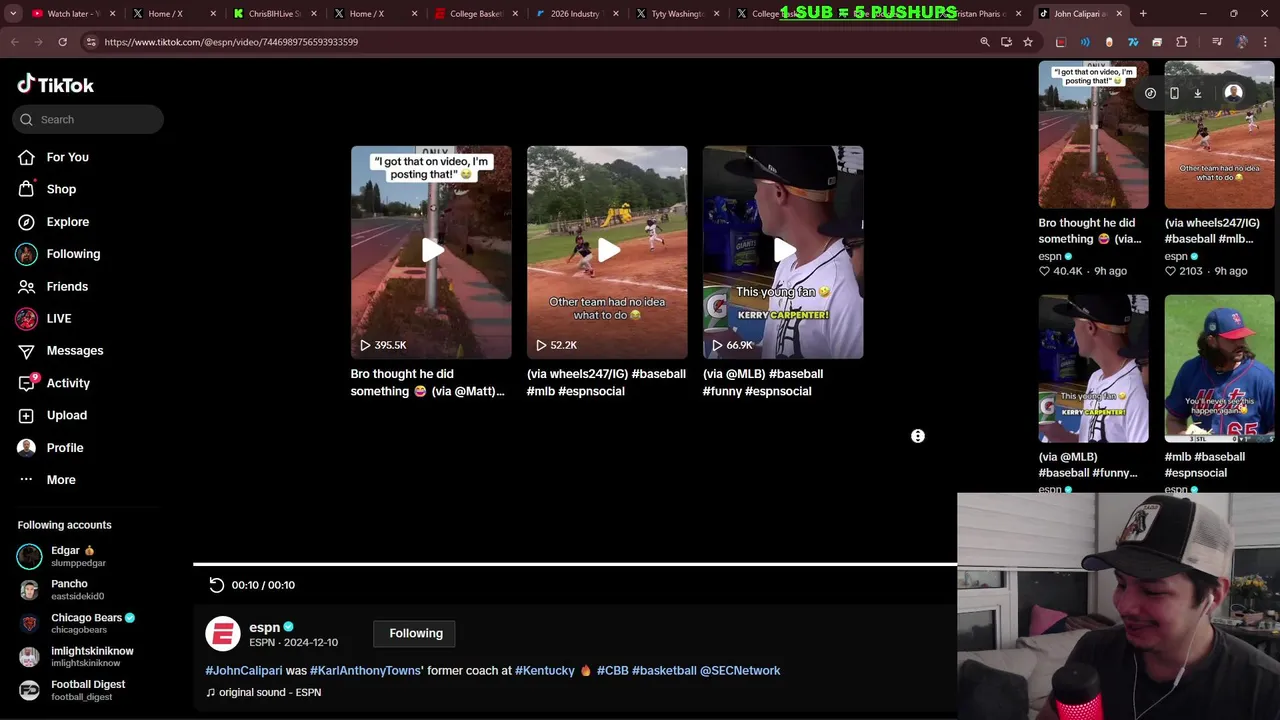Click the TikTok app icon in floating toolbar
1280x720 pixels.
pyautogui.click(x=1150, y=93)
